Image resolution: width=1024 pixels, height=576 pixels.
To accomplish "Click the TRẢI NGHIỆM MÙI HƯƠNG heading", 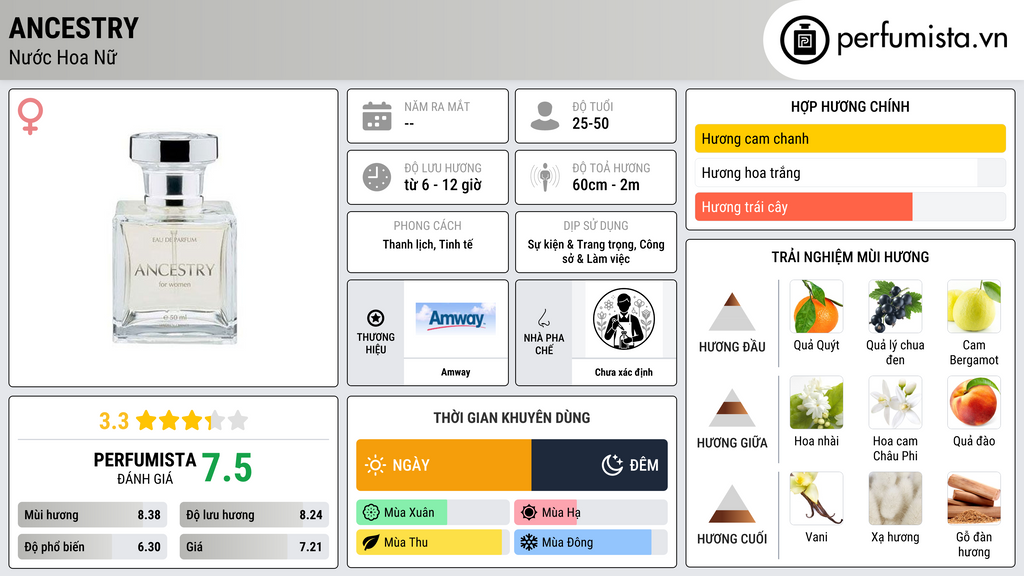I will [x=850, y=257].
